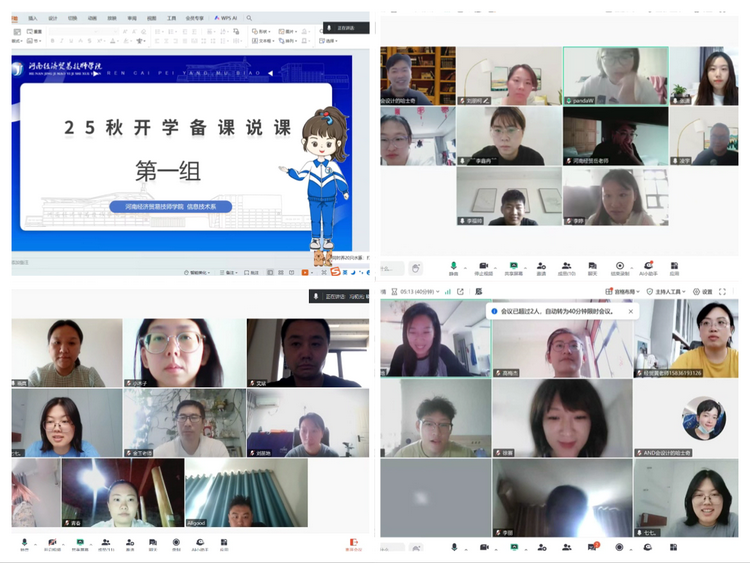Click the search magnifier in WPS menu bar

(249, 18)
